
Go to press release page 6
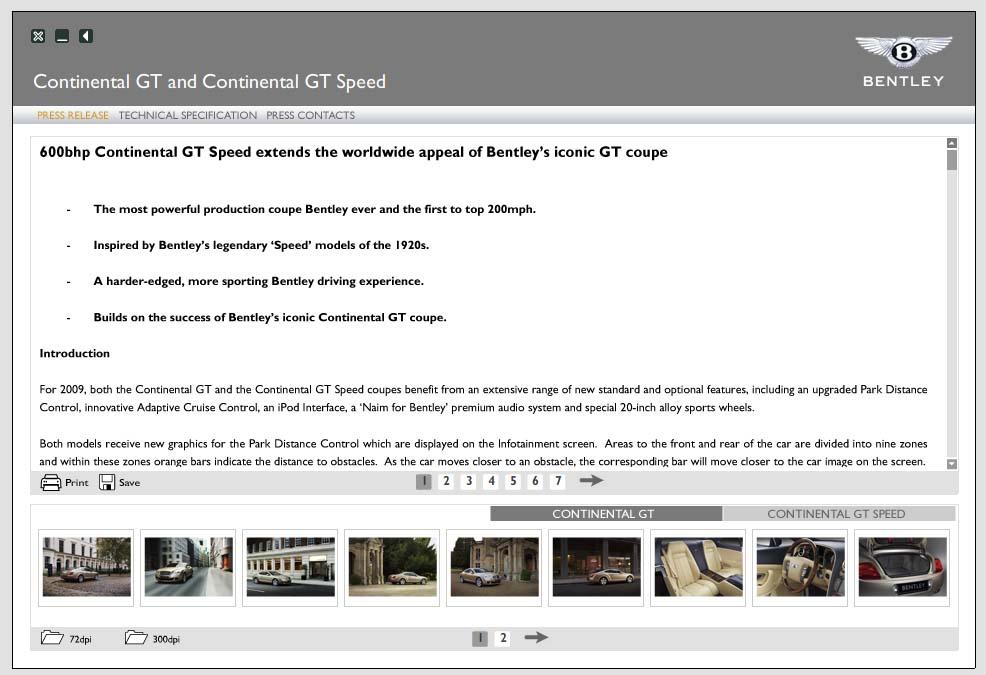535,481
